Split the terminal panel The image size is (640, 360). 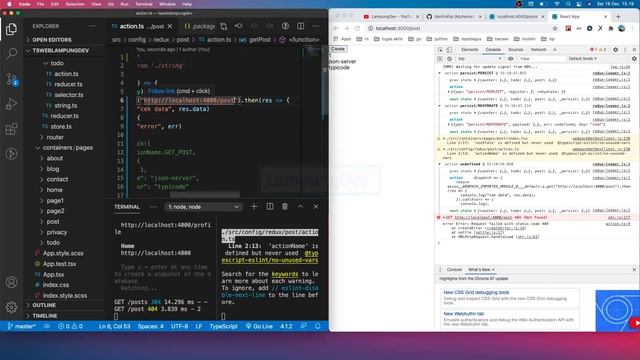pyautogui.click(x=270, y=207)
